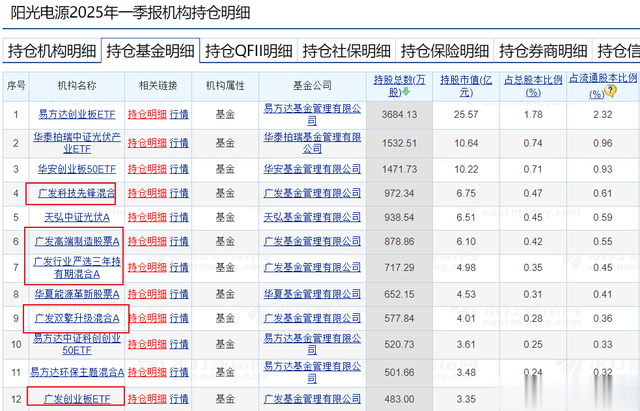Click the 机构名称 column header
Screen dimensions: 640x411
coord(77,86)
